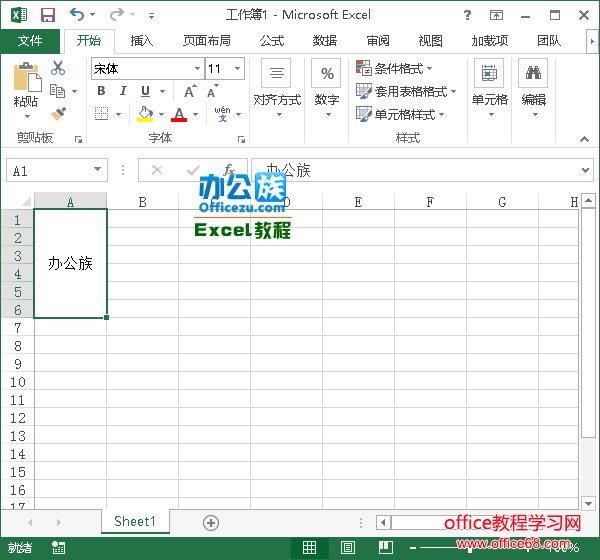Activate the Format Painter brush

(x=58, y=114)
